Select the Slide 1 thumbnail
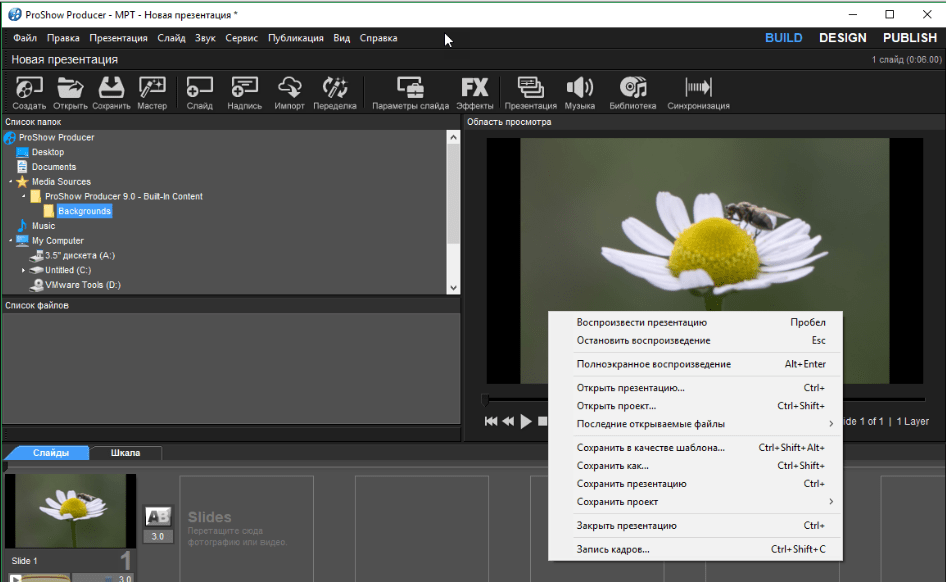The width and height of the screenshot is (946, 582). (70, 511)
